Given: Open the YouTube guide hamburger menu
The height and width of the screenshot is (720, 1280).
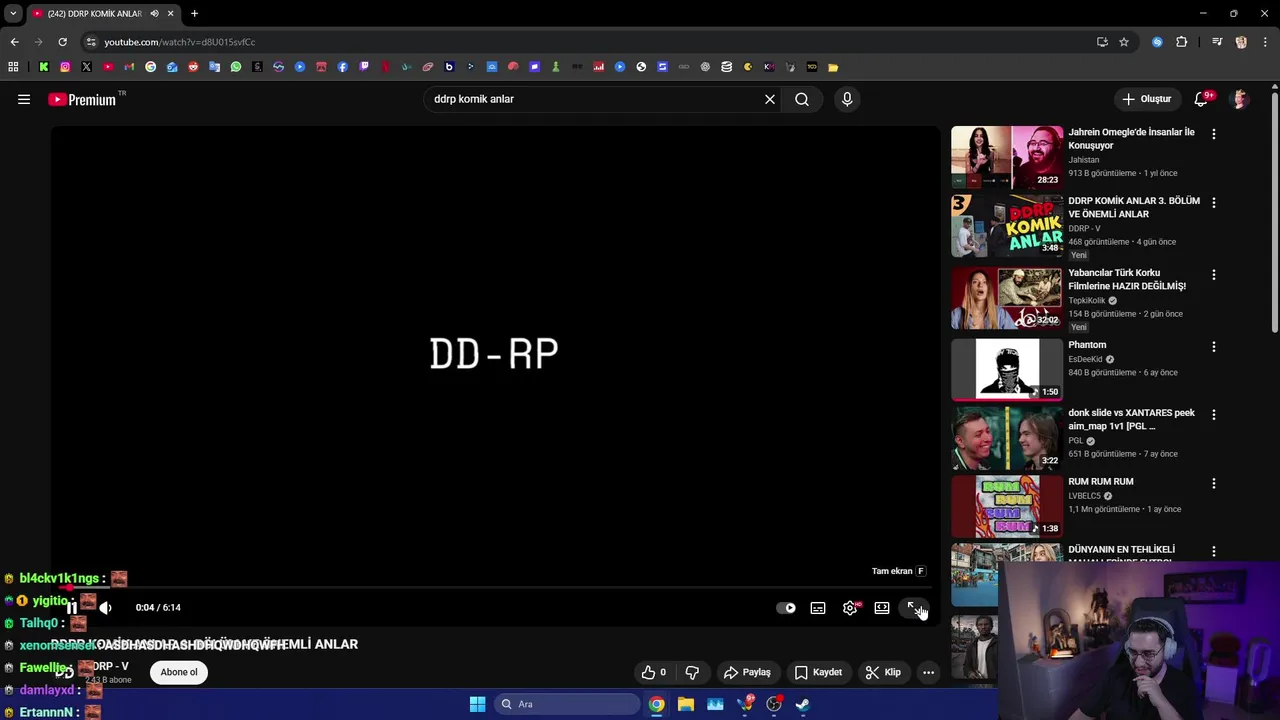Looking at the screenshot, I should [x=24, y=99].
